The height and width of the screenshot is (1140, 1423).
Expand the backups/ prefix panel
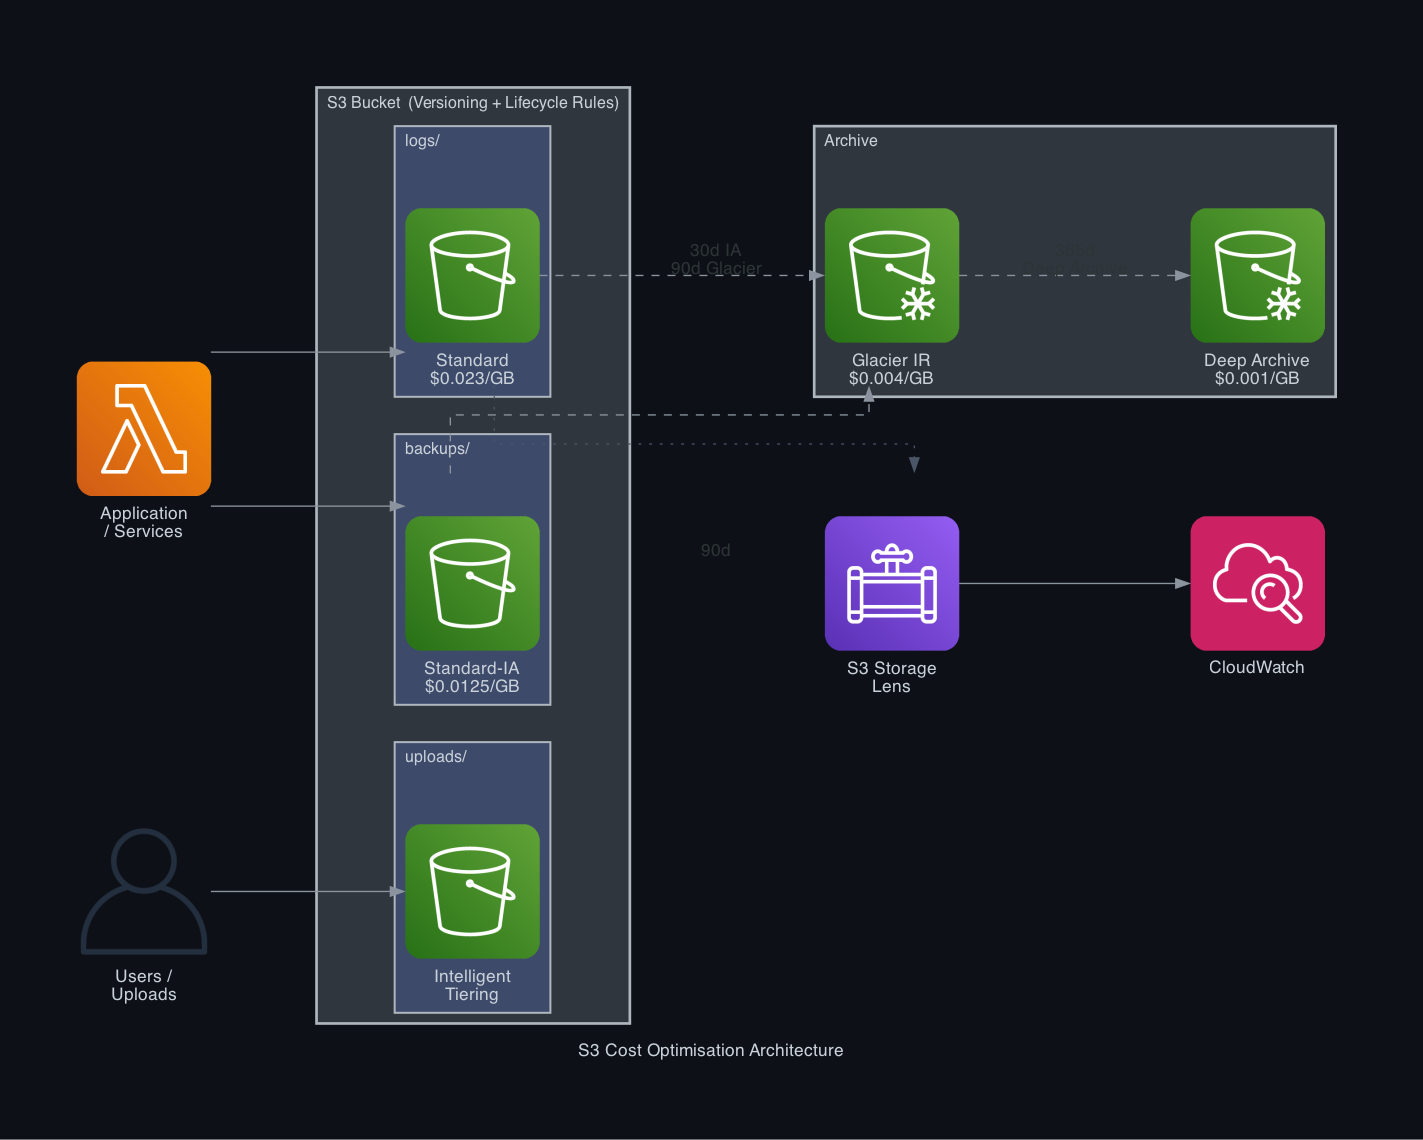coord(435,448)
